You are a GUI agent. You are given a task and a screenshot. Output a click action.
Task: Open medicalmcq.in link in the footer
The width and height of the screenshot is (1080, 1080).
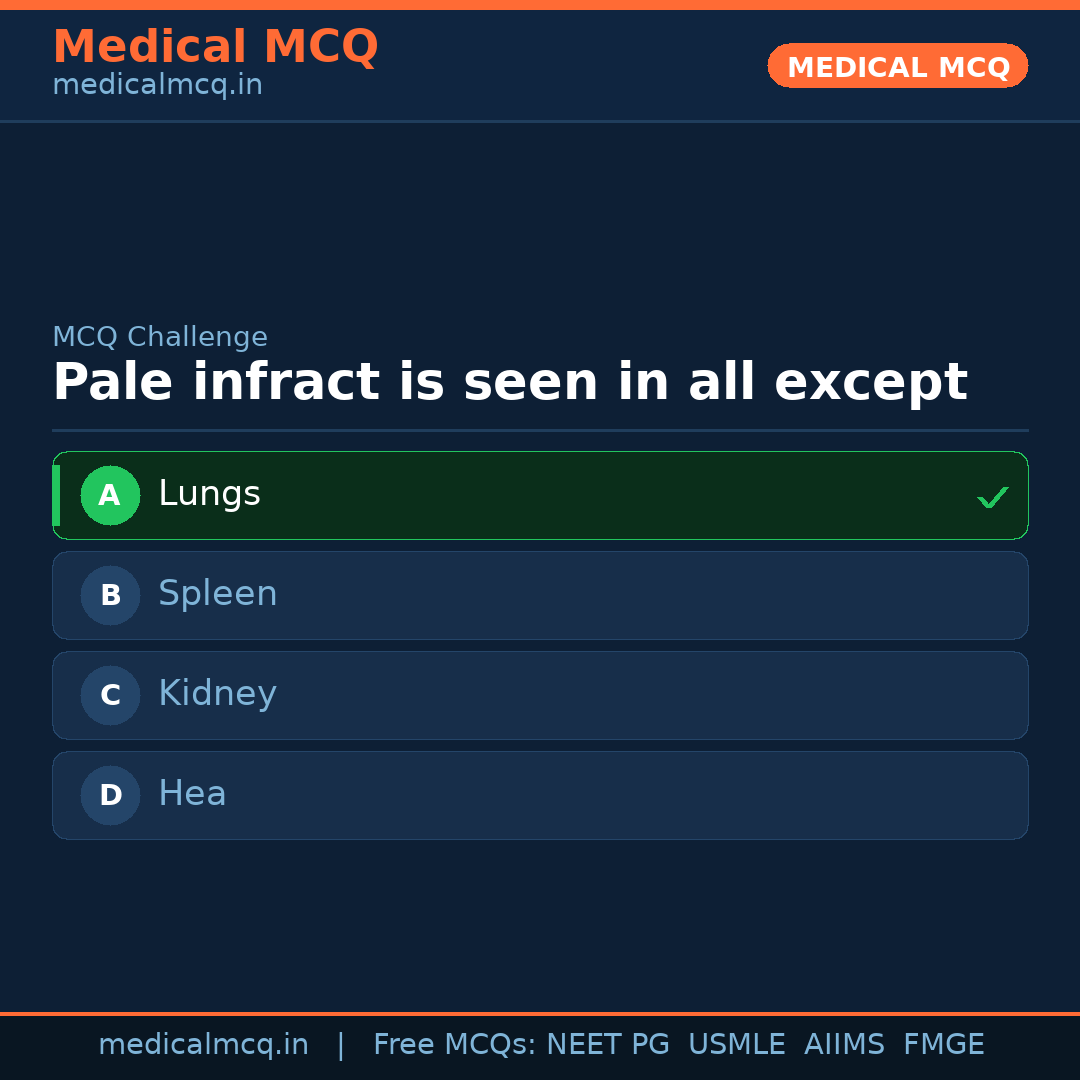203,1045
